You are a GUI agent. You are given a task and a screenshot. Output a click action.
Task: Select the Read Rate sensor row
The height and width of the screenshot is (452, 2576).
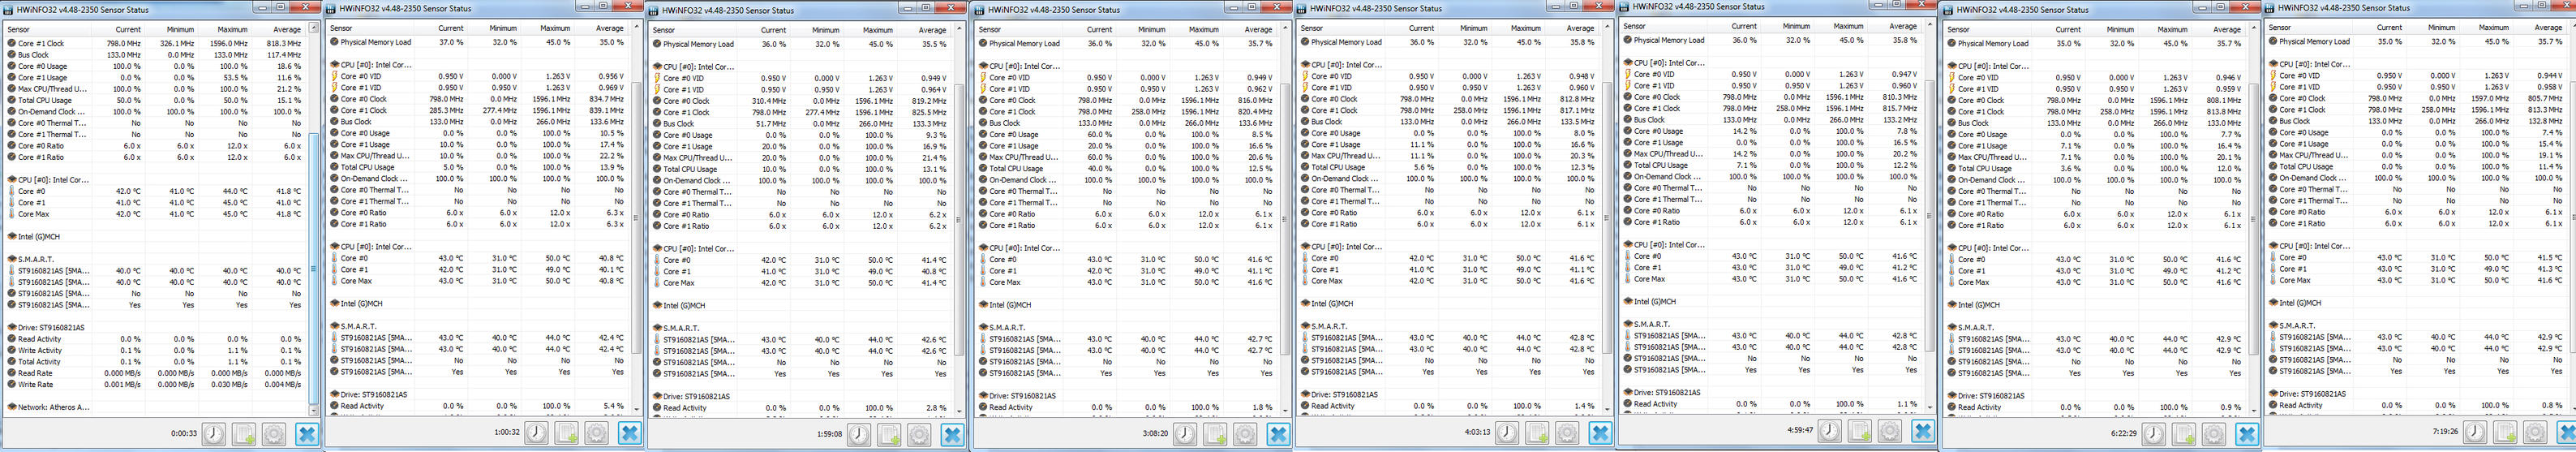pyautogui.click(x=154, y=373)
